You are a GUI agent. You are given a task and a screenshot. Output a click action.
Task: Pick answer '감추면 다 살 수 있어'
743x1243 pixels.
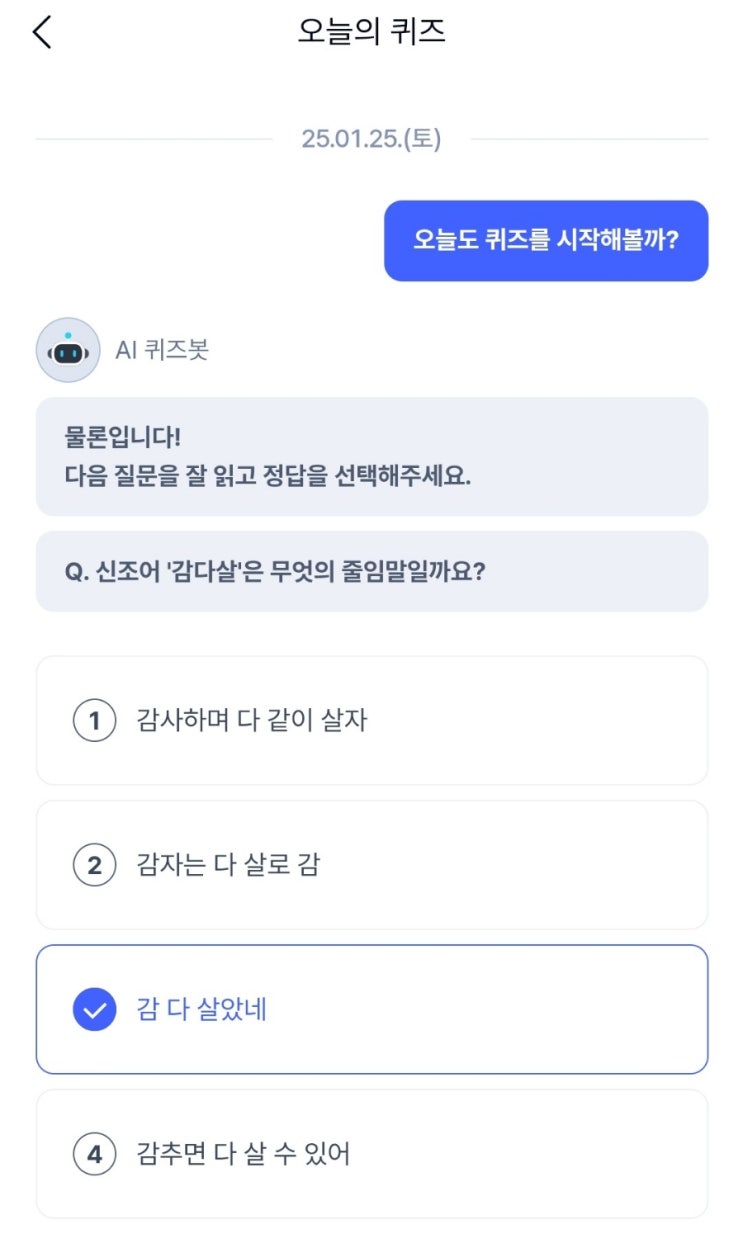coord(243,1155)
